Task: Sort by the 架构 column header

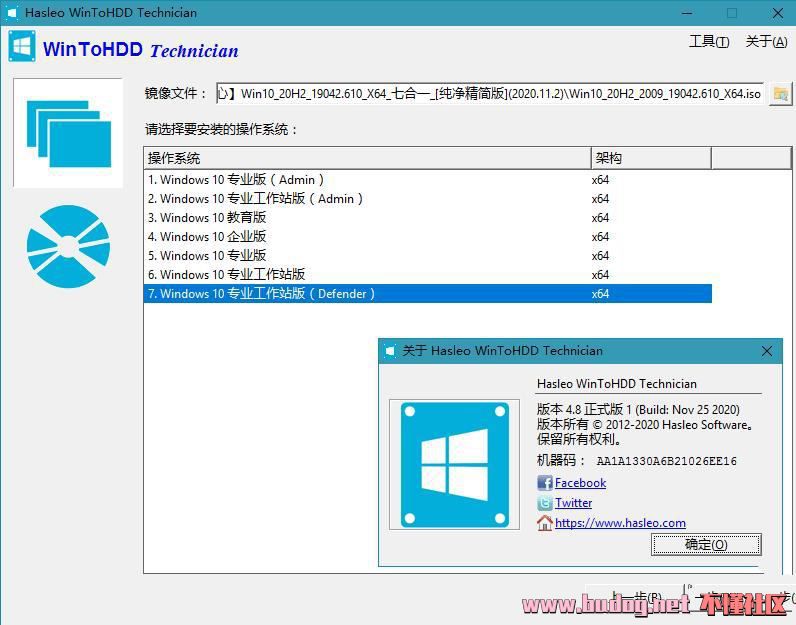Action: click(651, 158)
